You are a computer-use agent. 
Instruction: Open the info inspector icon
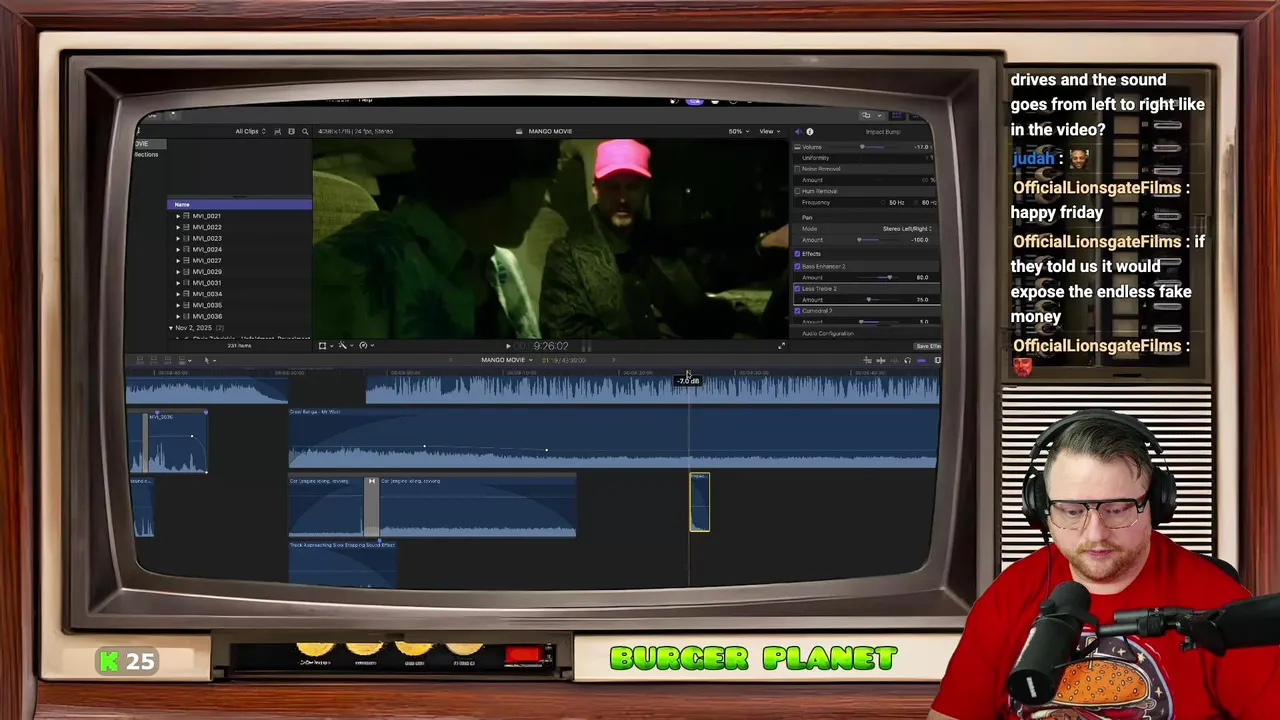pyautogui.click(x=810, y=131)
